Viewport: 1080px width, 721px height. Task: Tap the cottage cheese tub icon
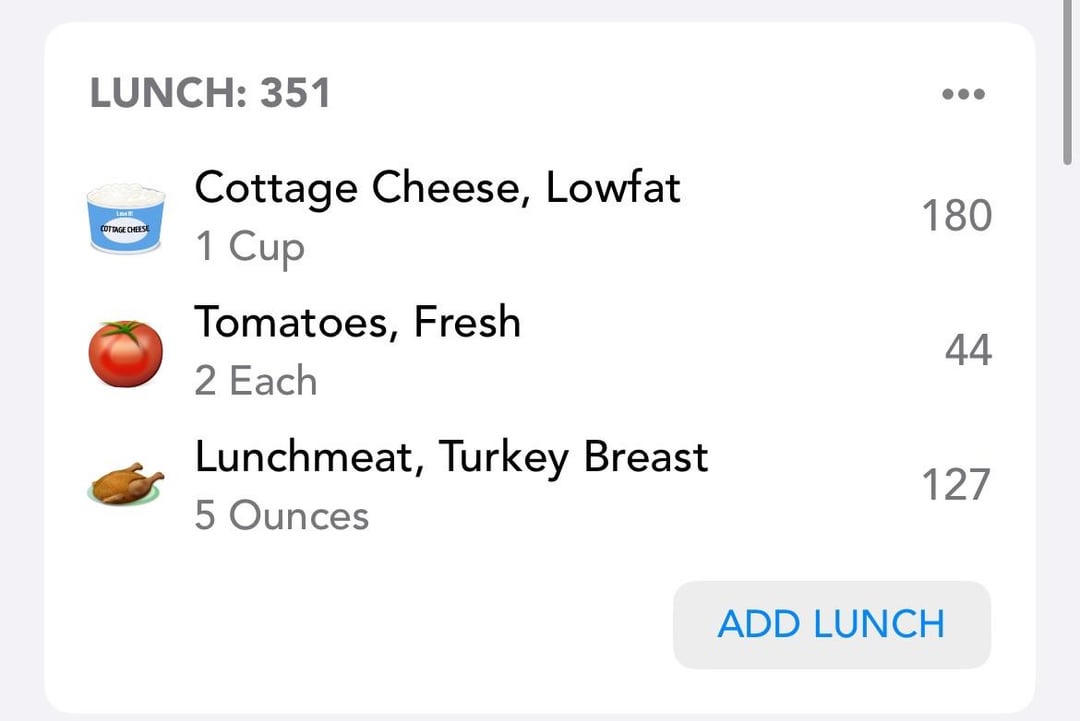pos(126,218)
